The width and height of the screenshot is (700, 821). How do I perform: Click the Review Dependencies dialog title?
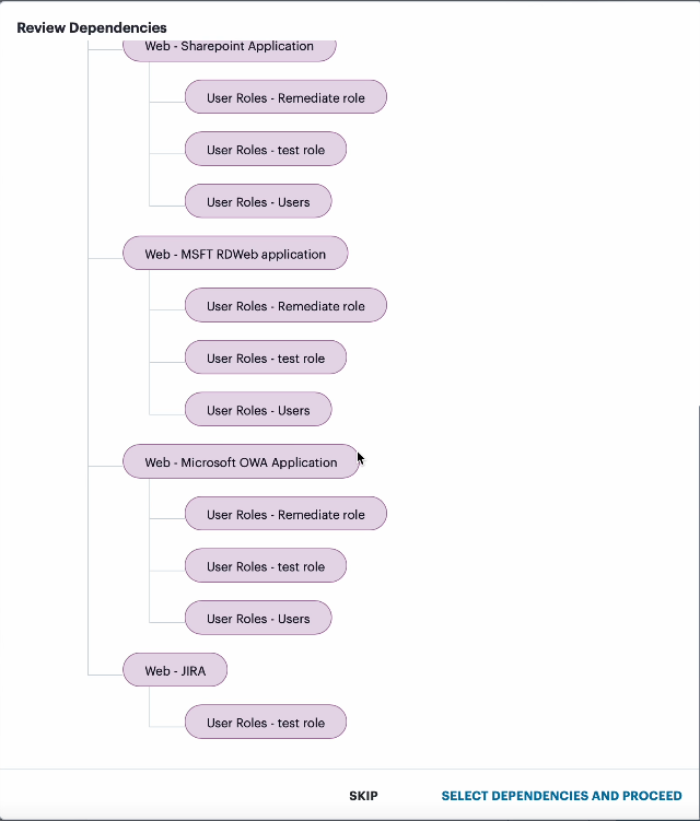click(92, 27)
